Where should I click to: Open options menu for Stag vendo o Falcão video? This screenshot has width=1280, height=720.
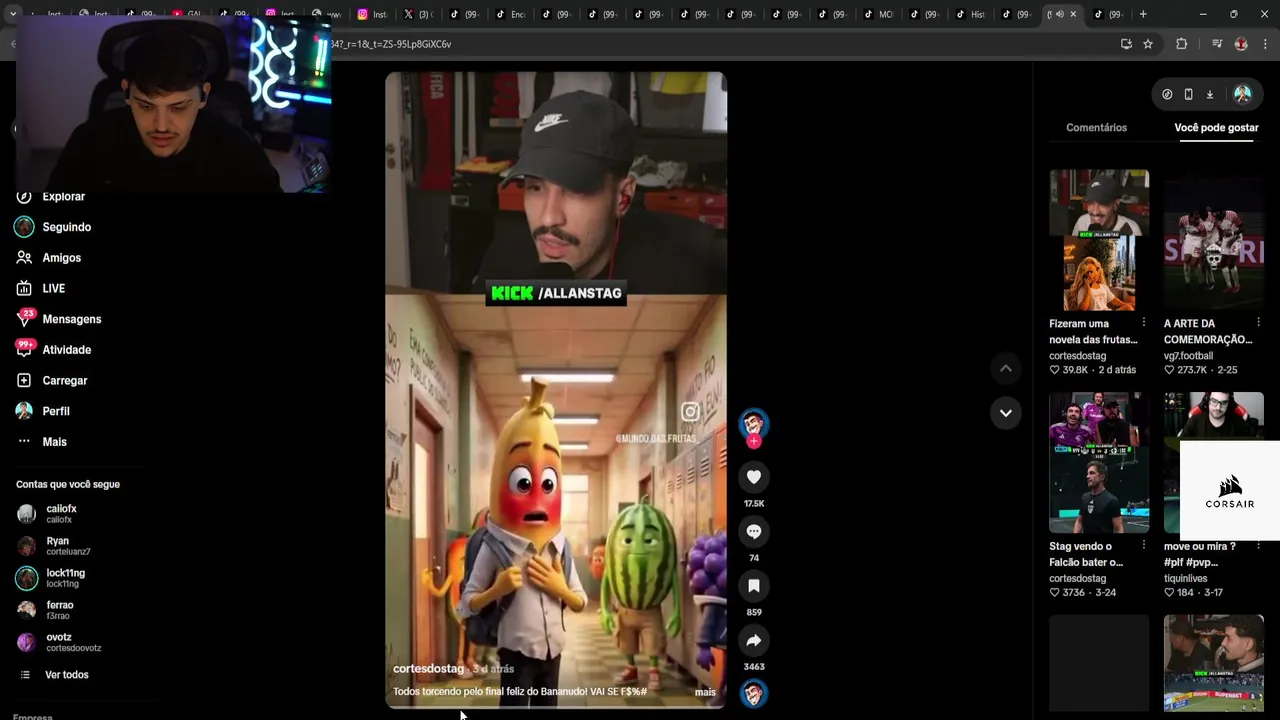1144,545
